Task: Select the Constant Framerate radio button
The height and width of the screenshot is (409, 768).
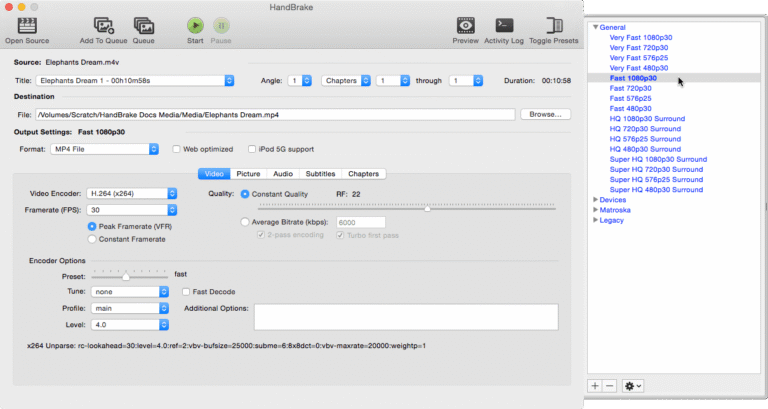Action: [92, 239]
